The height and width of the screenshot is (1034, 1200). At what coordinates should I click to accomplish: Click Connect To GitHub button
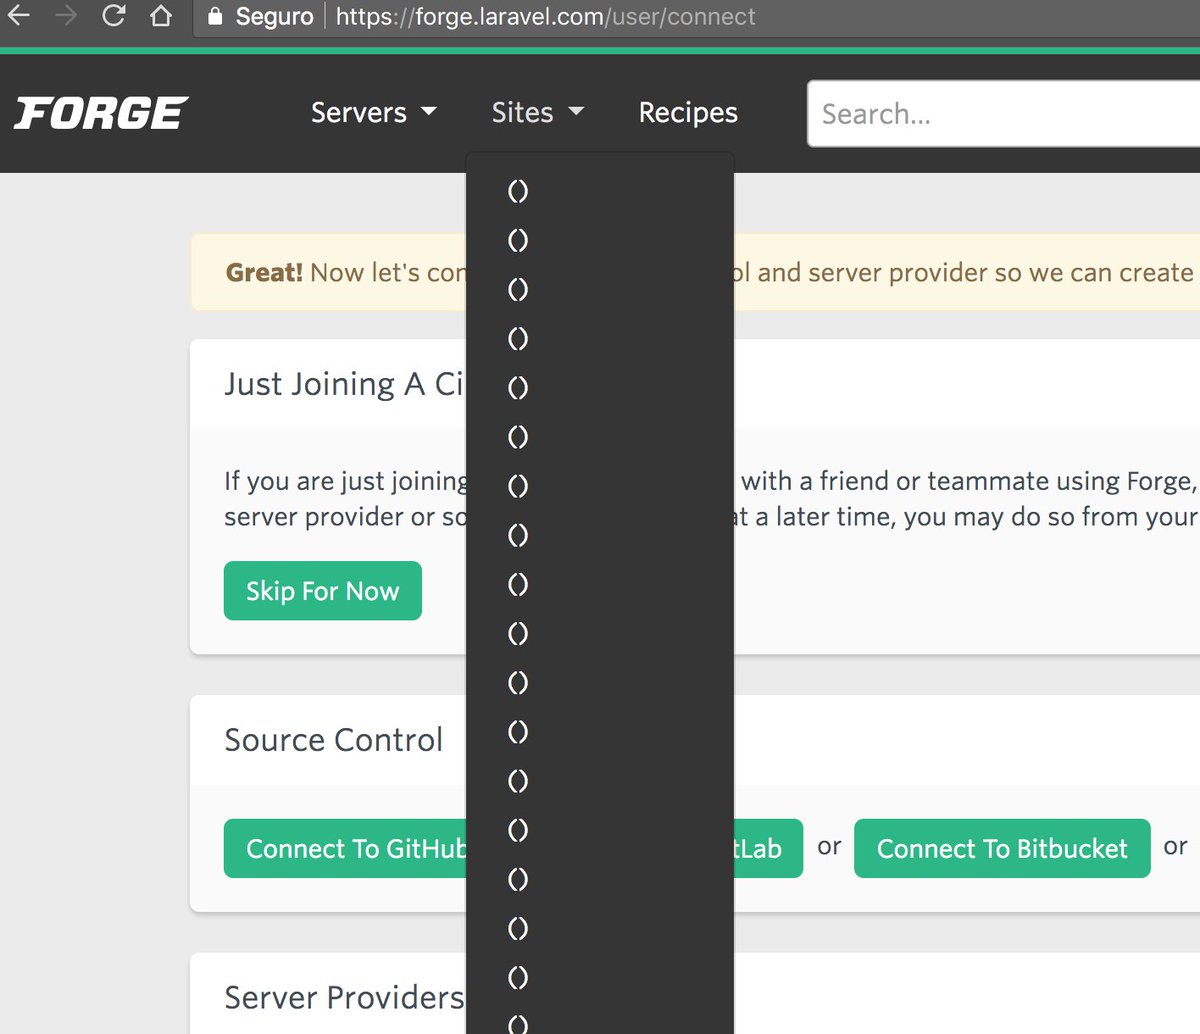345,848
